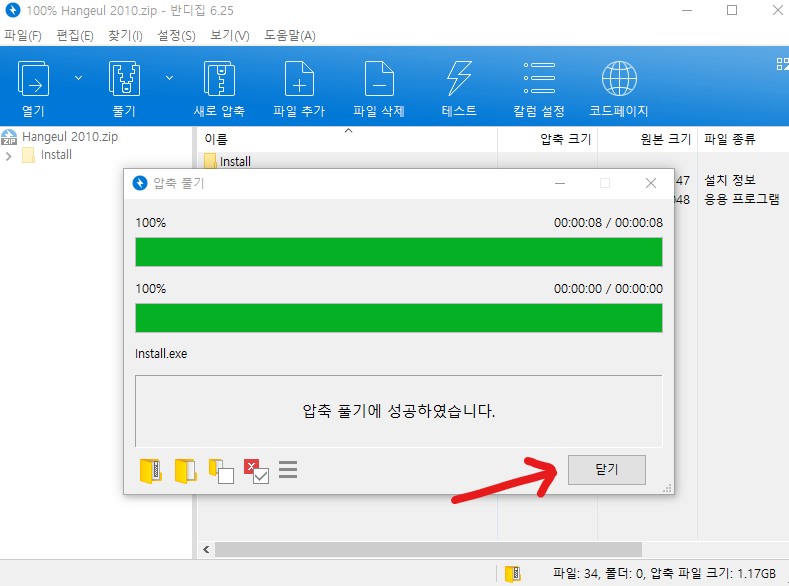The height and width of the screenshot is (586, 789).
Task: Open the 찾기(I) menu
Action: [x=125, y=36]
